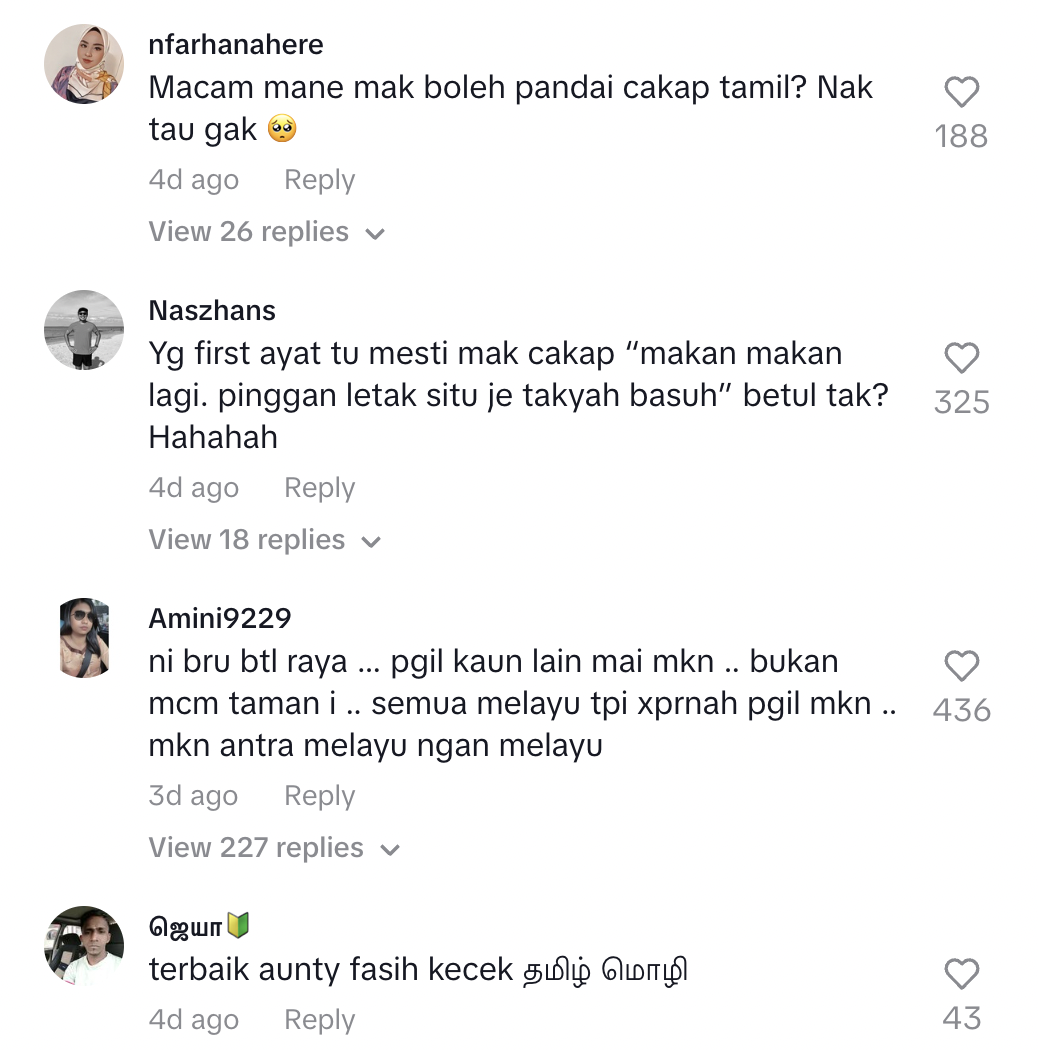Open the ஜெயா username link
Viewport: 1038px width, 1050px height.
(187, 927)
